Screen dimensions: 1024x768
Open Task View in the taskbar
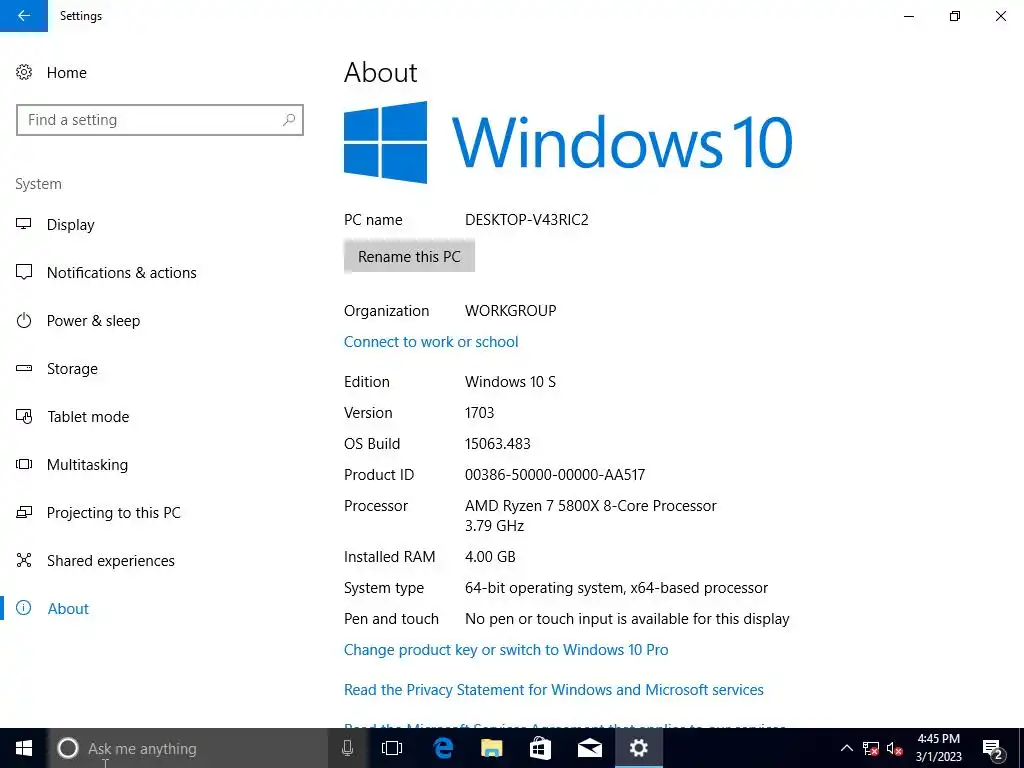392,748
